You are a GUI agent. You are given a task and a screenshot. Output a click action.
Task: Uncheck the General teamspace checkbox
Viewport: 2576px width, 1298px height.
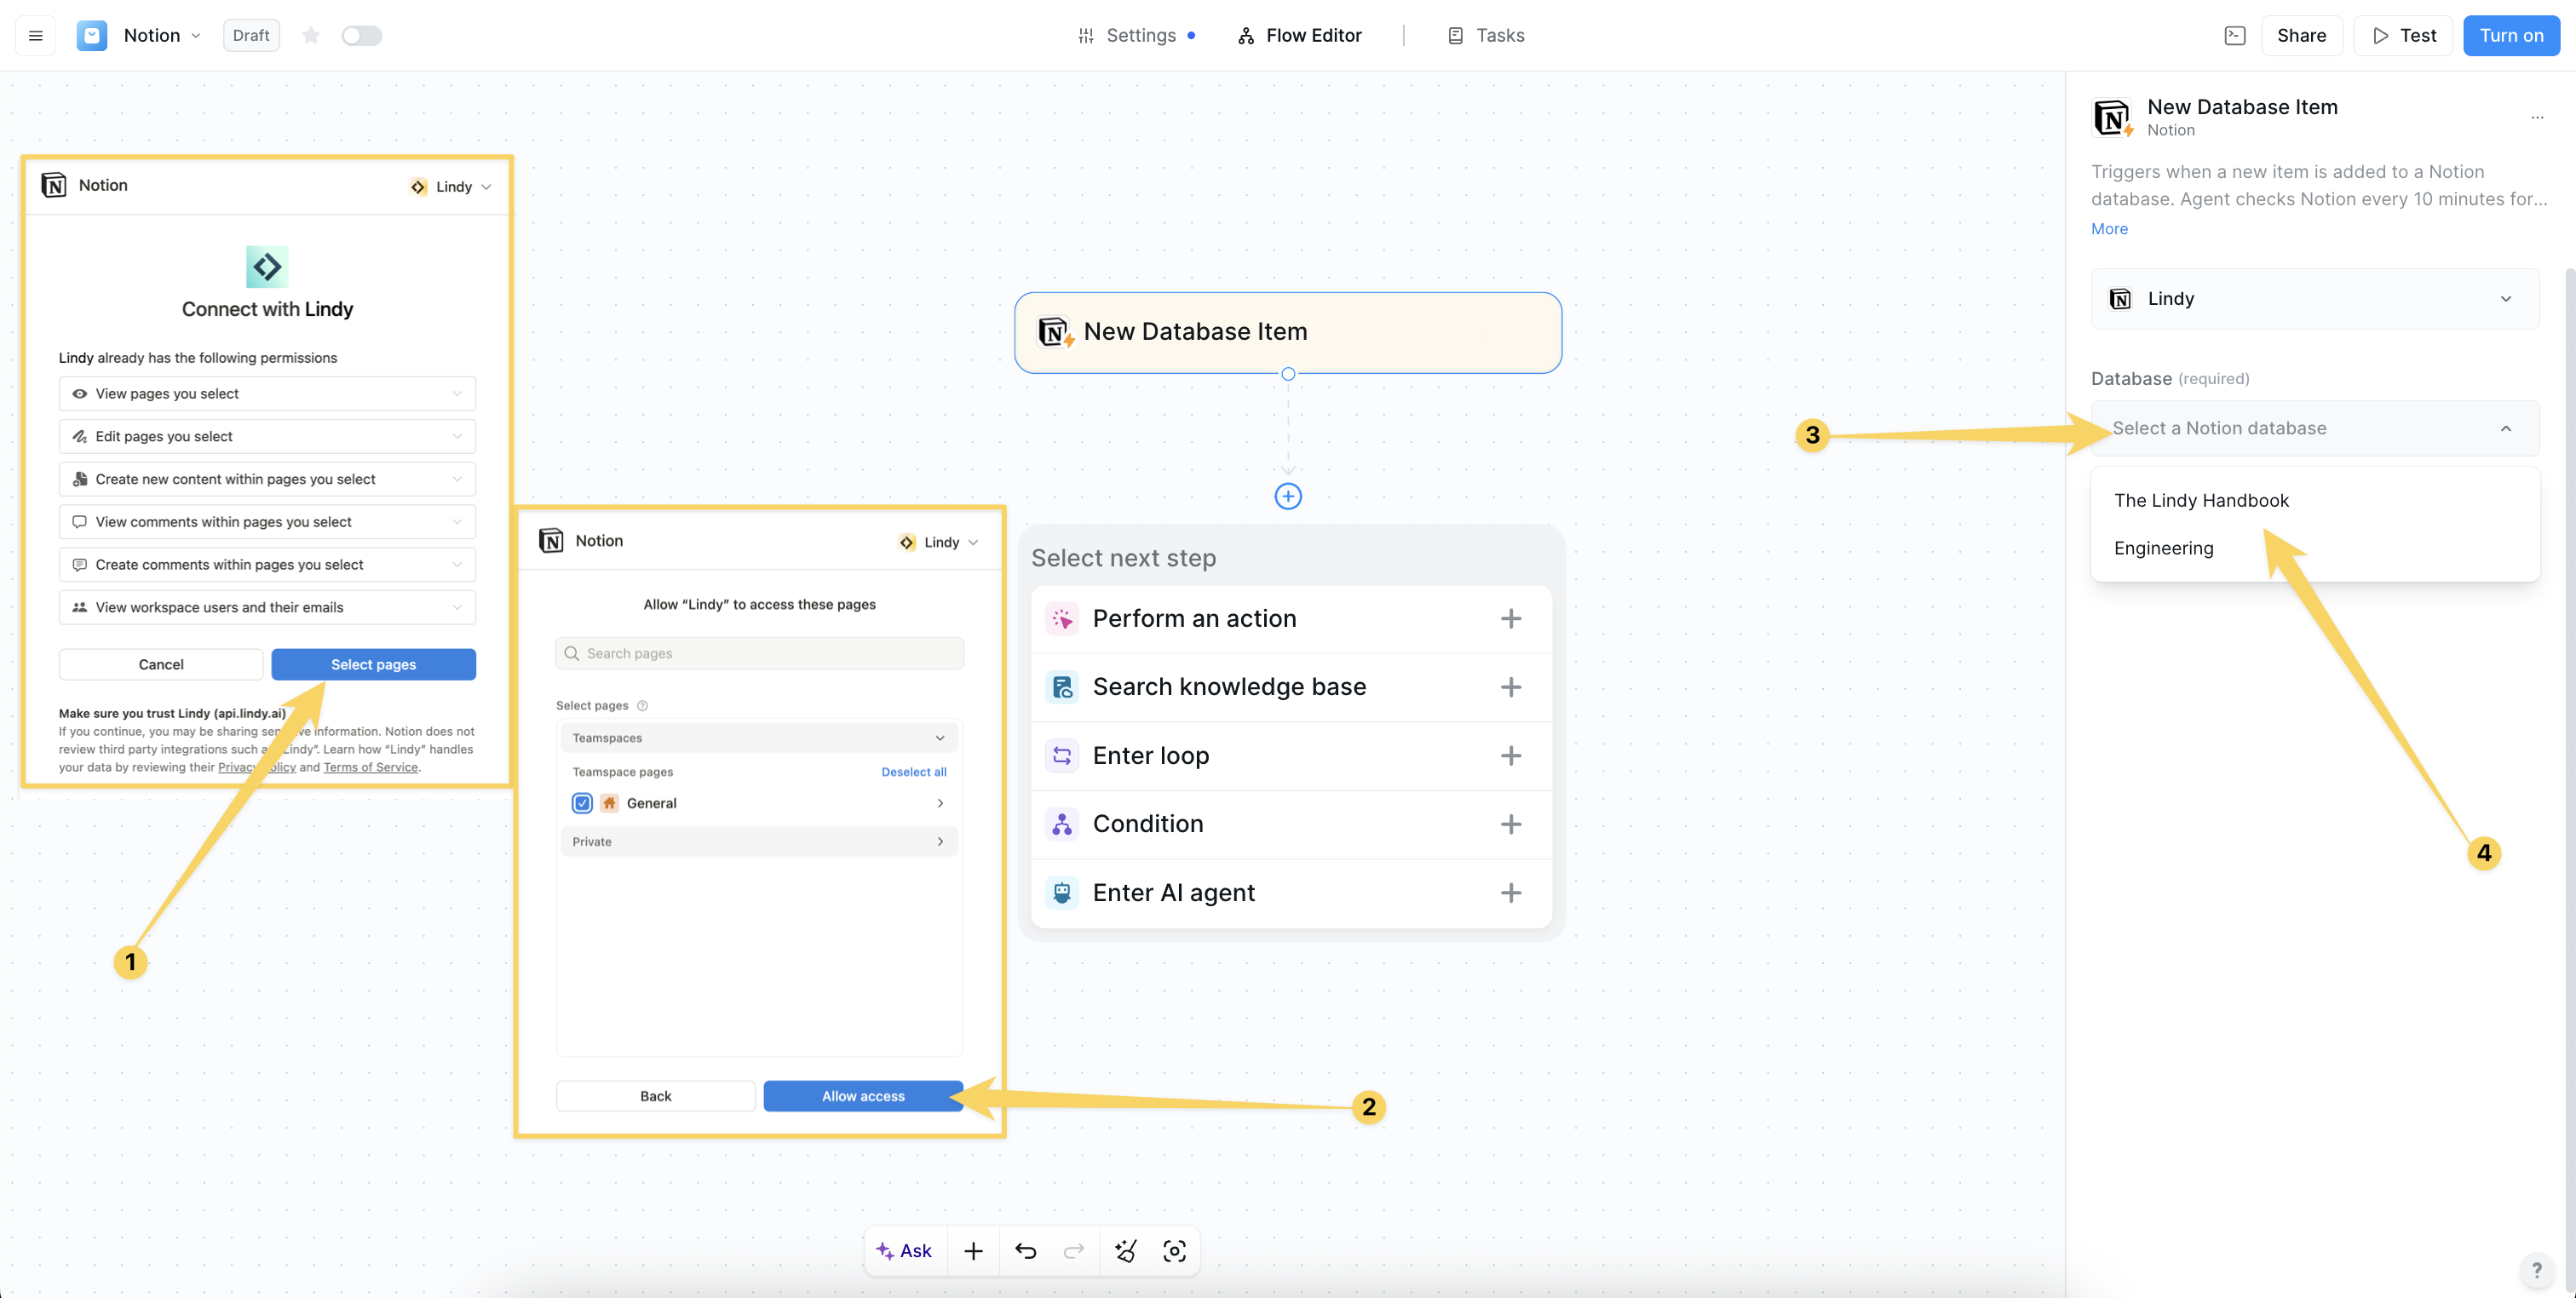582,803
